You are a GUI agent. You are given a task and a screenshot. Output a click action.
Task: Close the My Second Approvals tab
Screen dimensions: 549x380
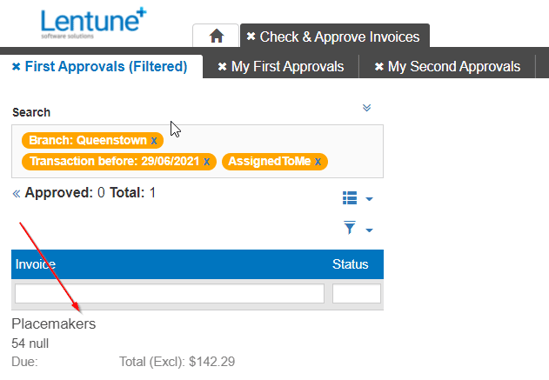[x=379, y=67]
